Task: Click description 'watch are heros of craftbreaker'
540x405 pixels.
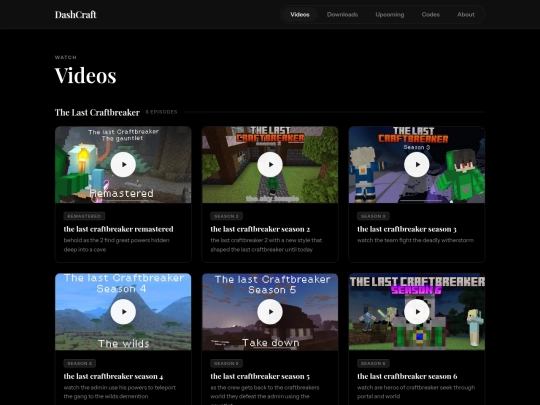Action: tap(416, 392)
